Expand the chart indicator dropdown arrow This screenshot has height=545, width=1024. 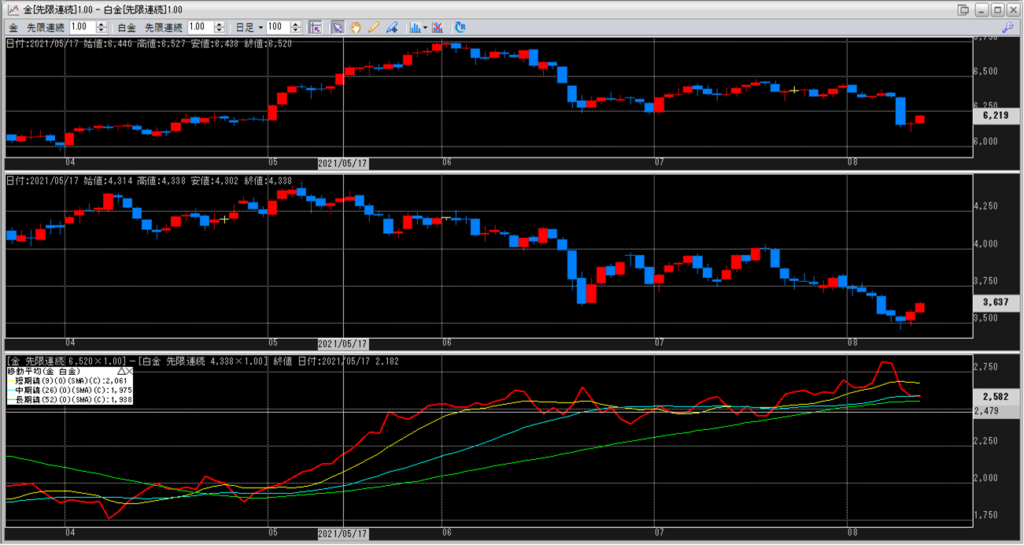tap(426, 26)
